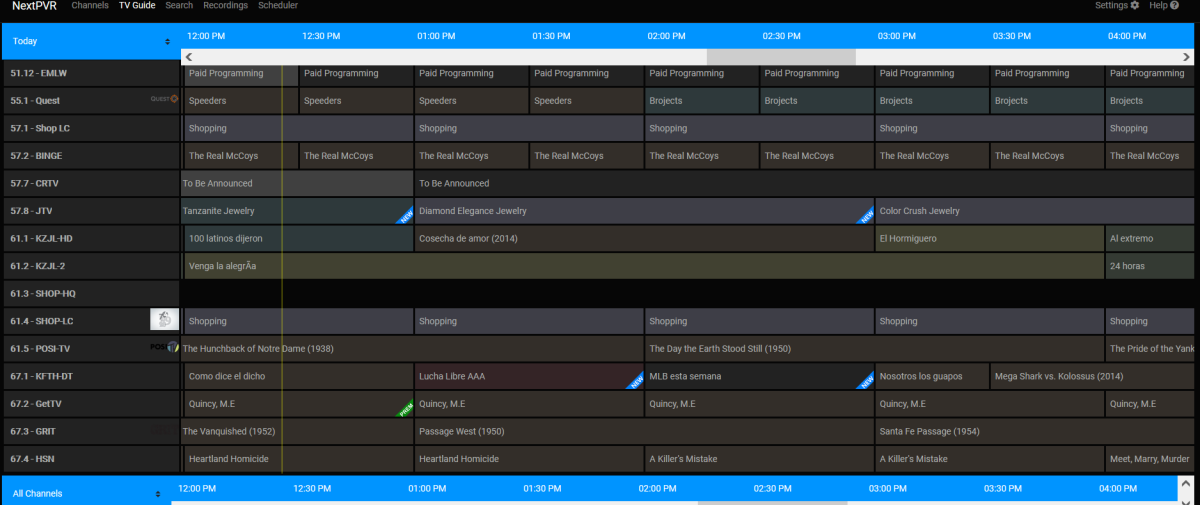Open Passage West (1950) listing
1200x505 pixels.
click(644, 432)
